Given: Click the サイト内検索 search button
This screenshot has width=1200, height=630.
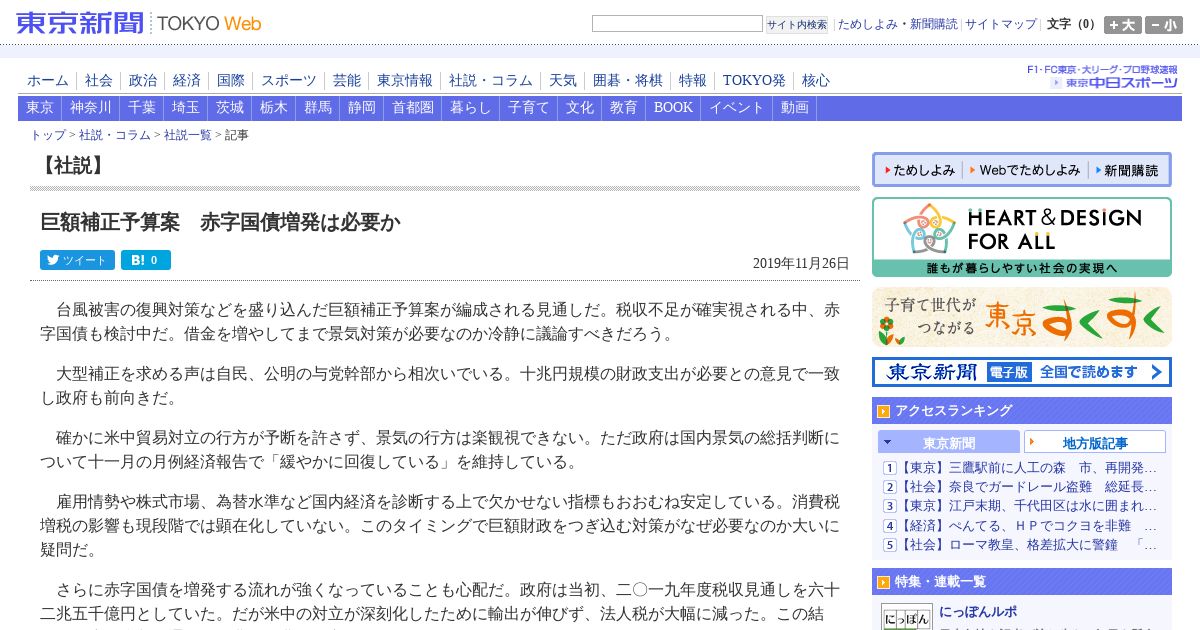Looking at the screenshot, I should coord(797,24).
